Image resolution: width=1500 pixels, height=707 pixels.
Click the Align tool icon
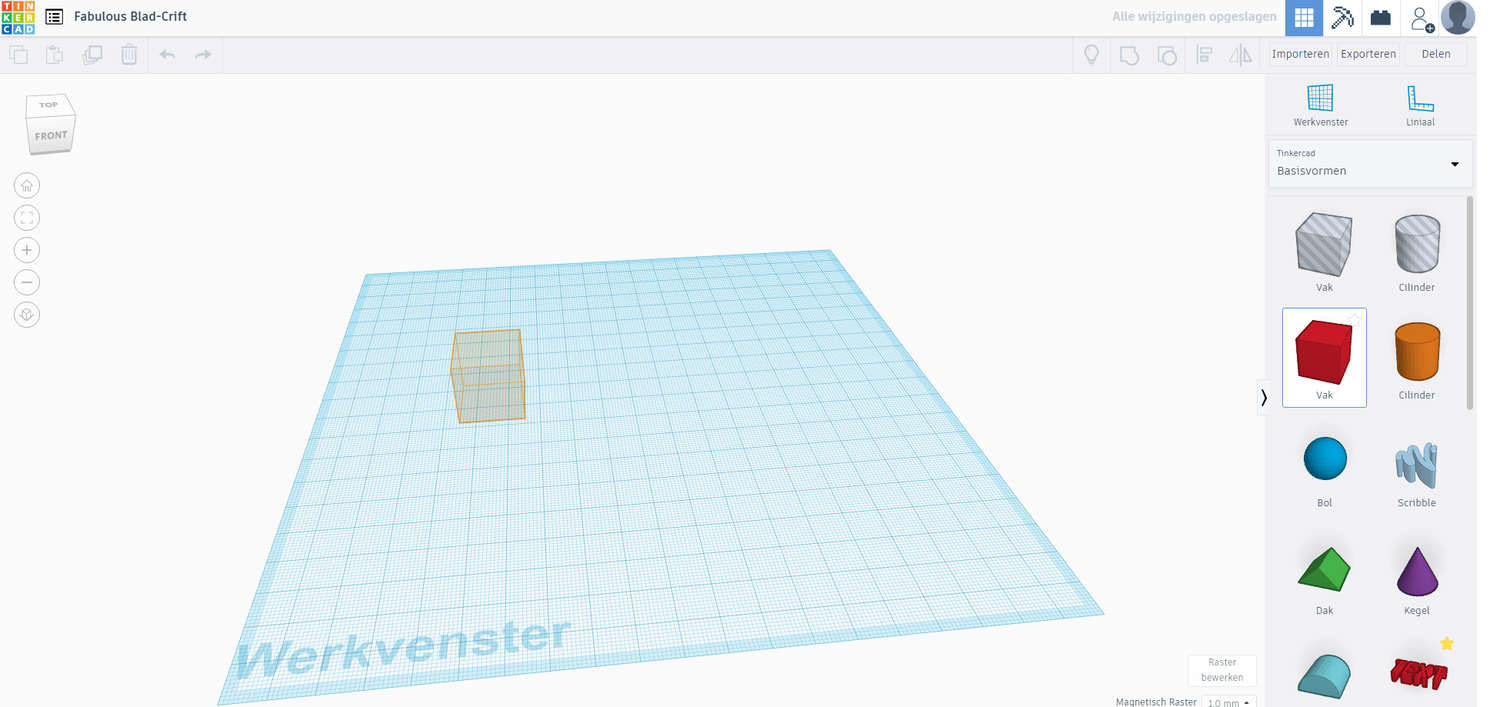[x=1204, y=55]
